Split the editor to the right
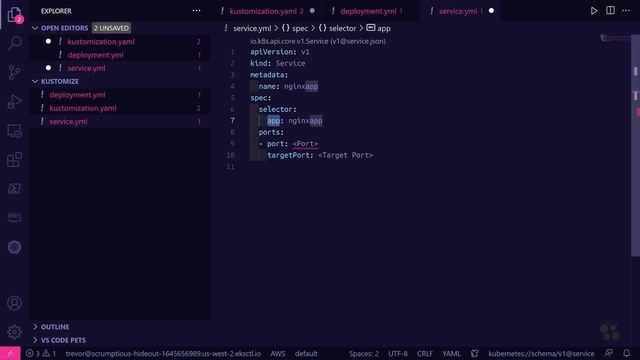 click(610, 11)
